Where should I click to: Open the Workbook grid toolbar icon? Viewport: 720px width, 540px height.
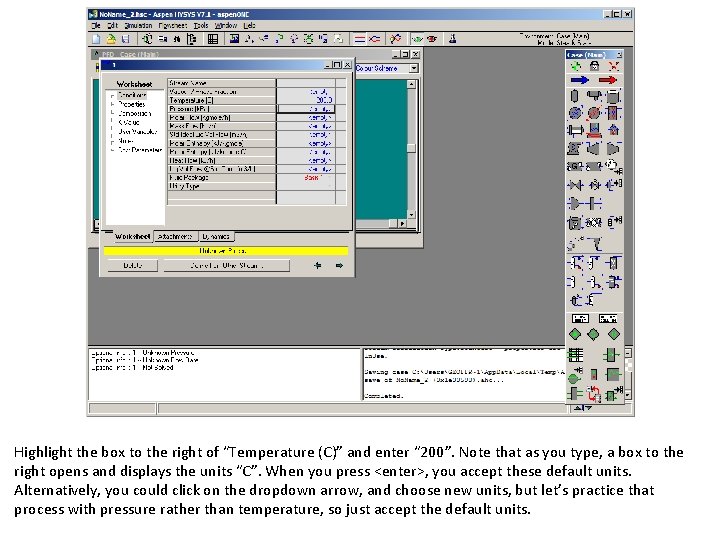click(213, 39)
